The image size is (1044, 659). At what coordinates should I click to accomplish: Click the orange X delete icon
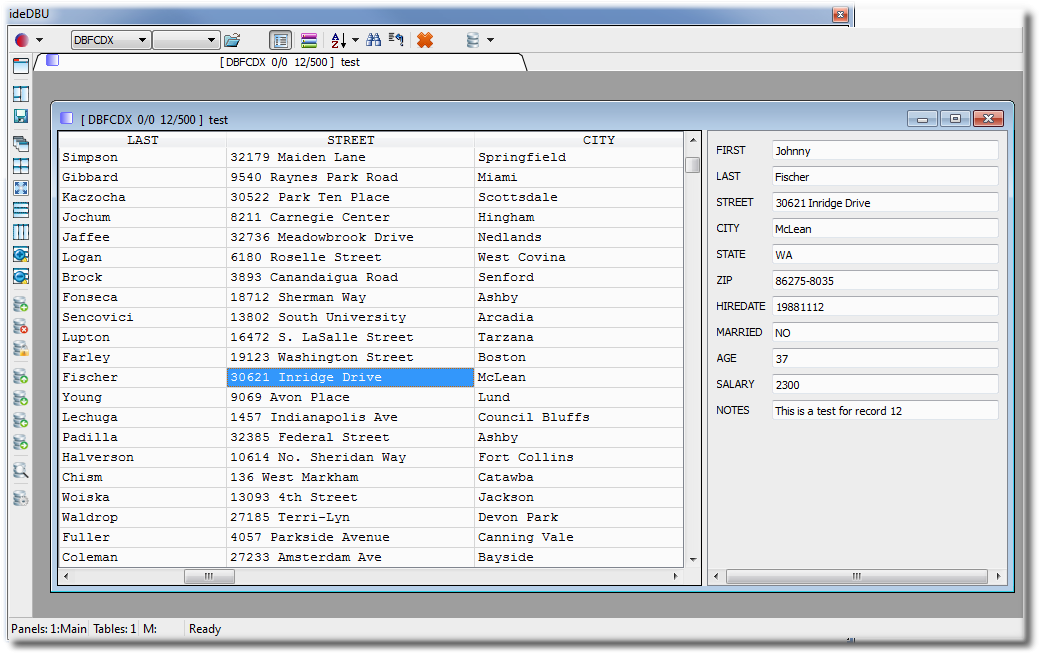425,40
